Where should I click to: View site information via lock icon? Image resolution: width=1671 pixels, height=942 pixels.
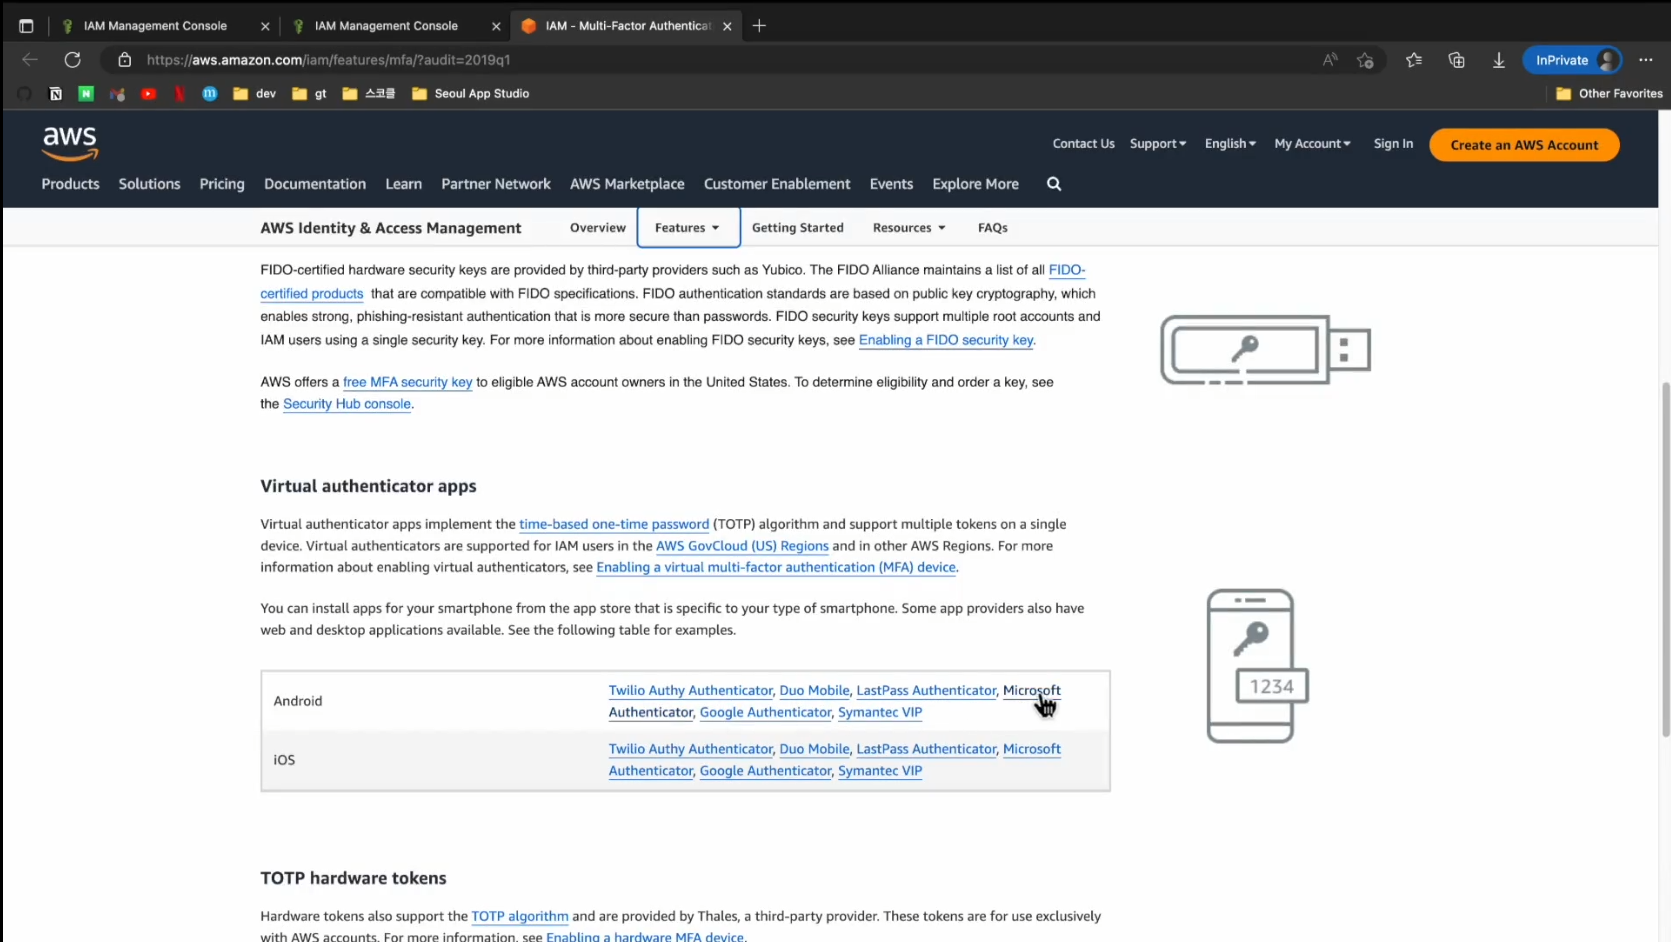click(x=124, y=60)
